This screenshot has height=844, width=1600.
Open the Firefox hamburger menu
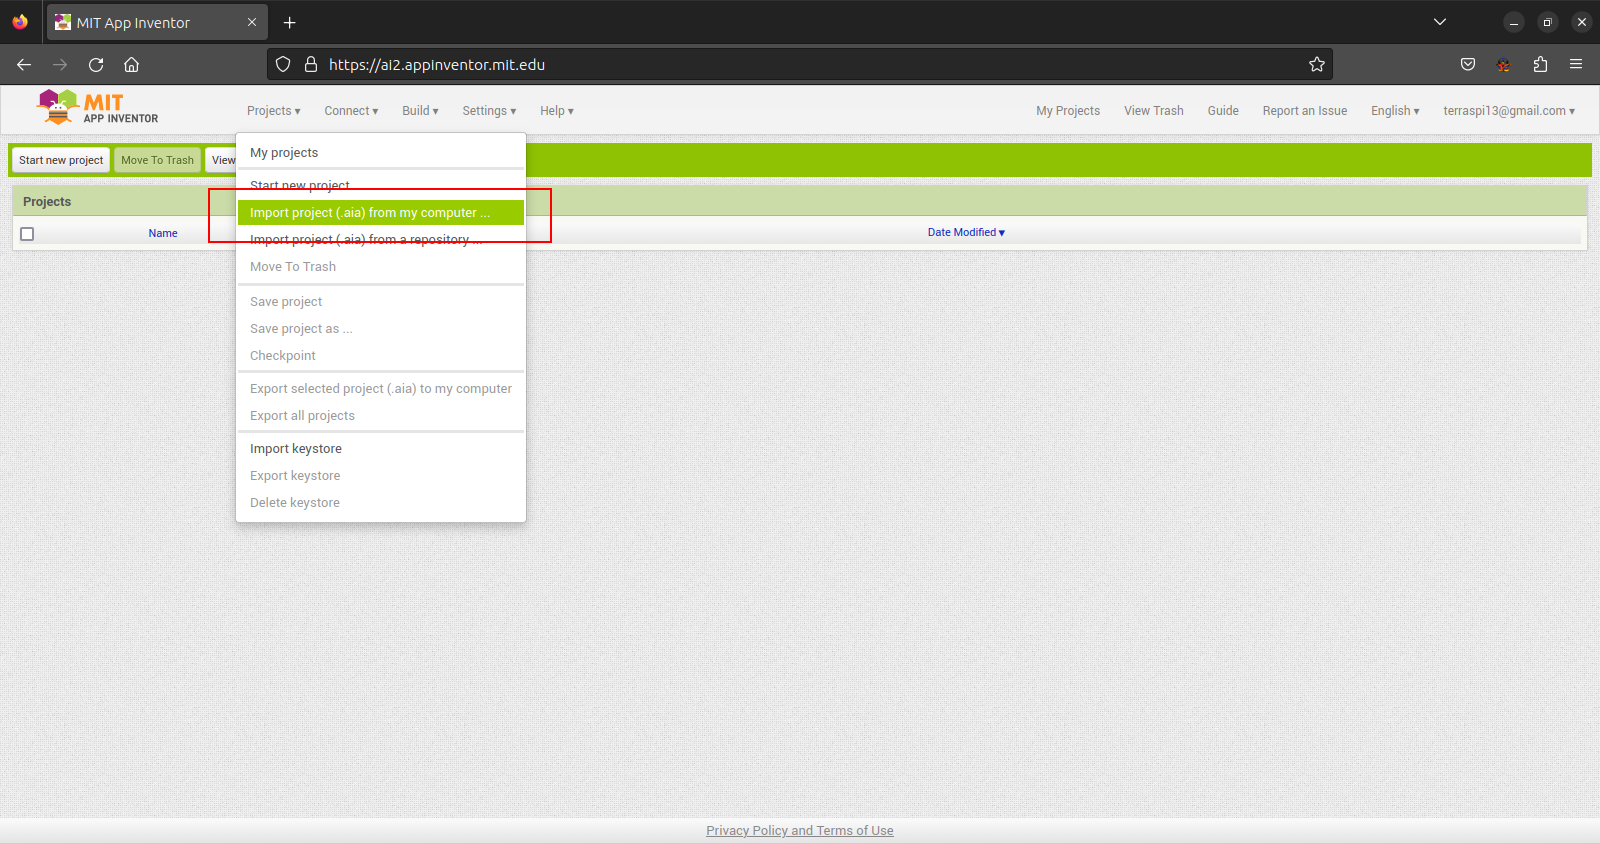click(x=1576, y=65)
